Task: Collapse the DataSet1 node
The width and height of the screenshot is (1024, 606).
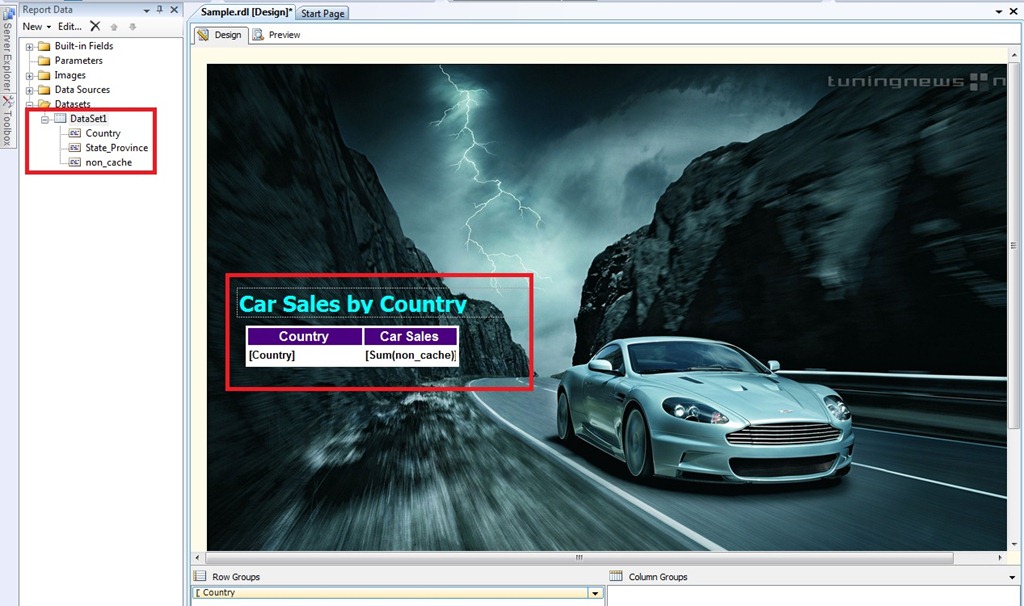Action: click(44, 120)
